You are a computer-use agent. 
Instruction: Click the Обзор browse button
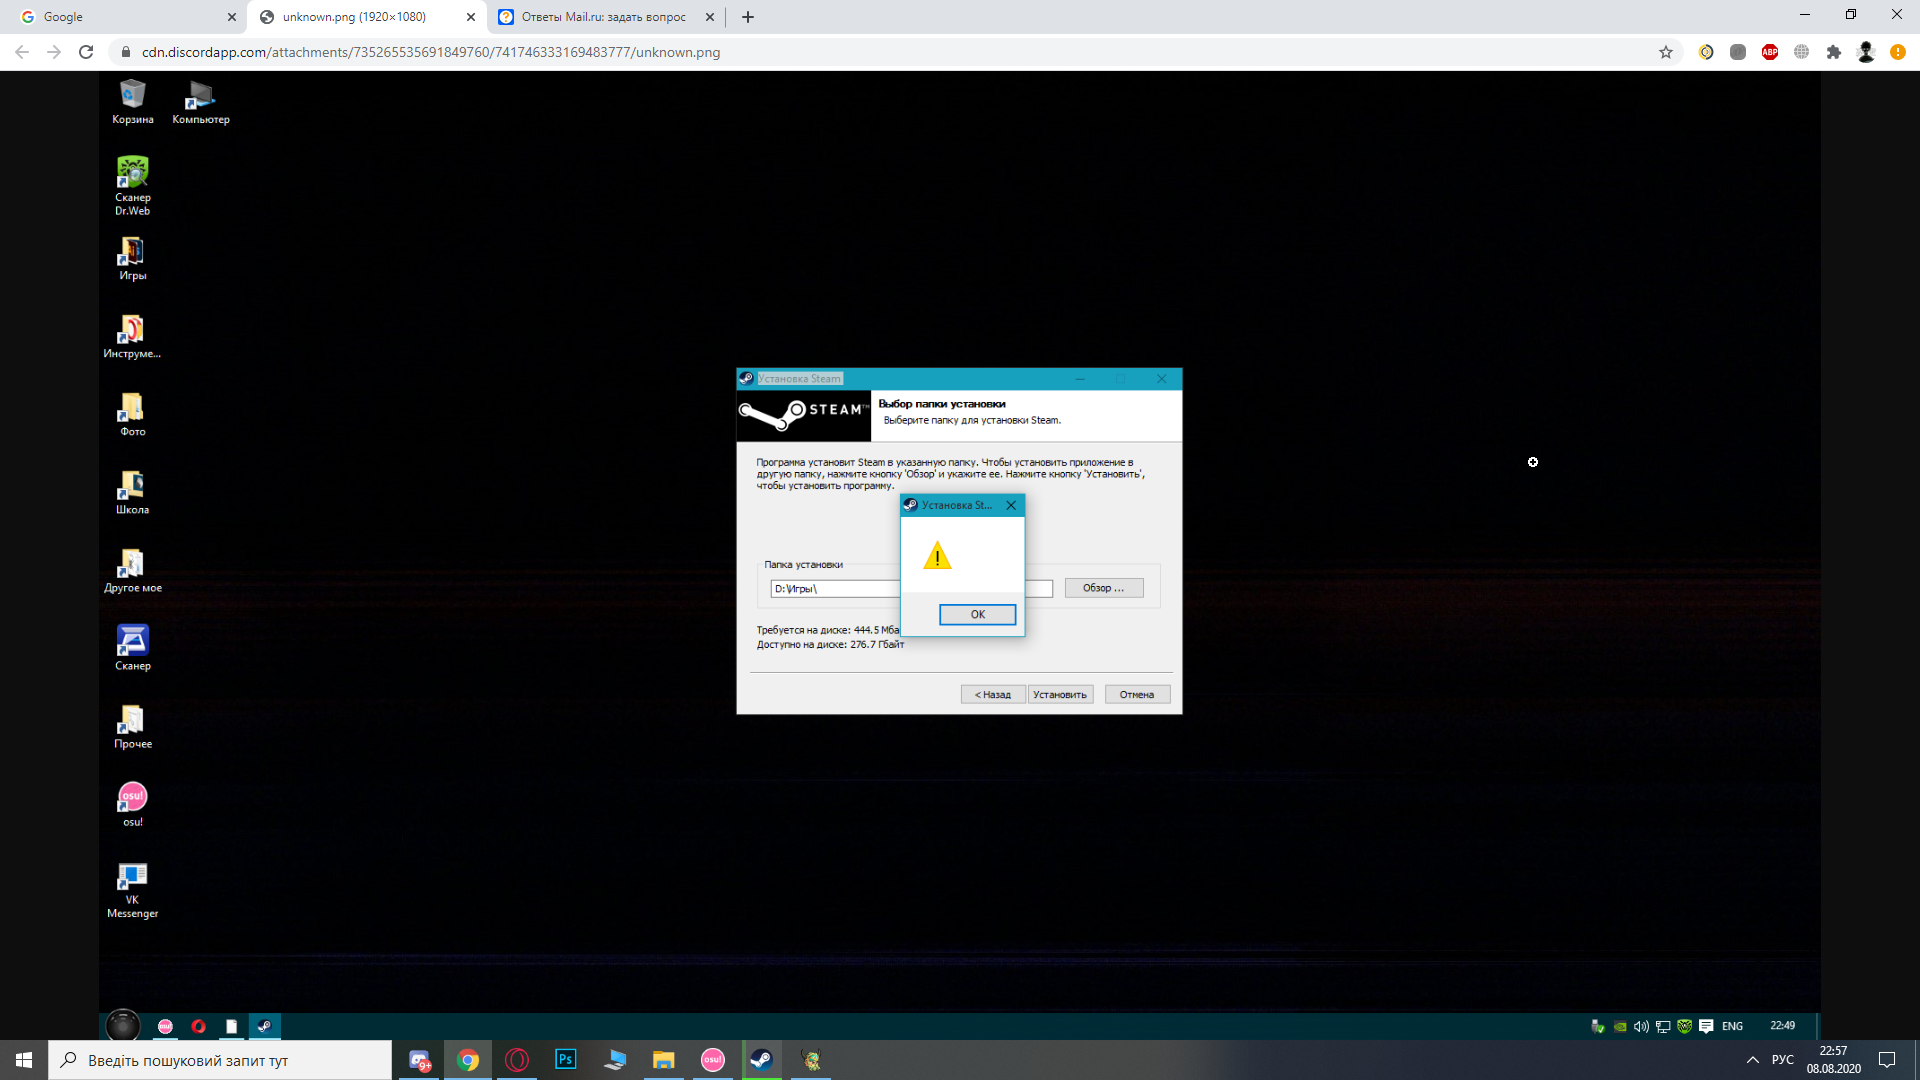1104,588
